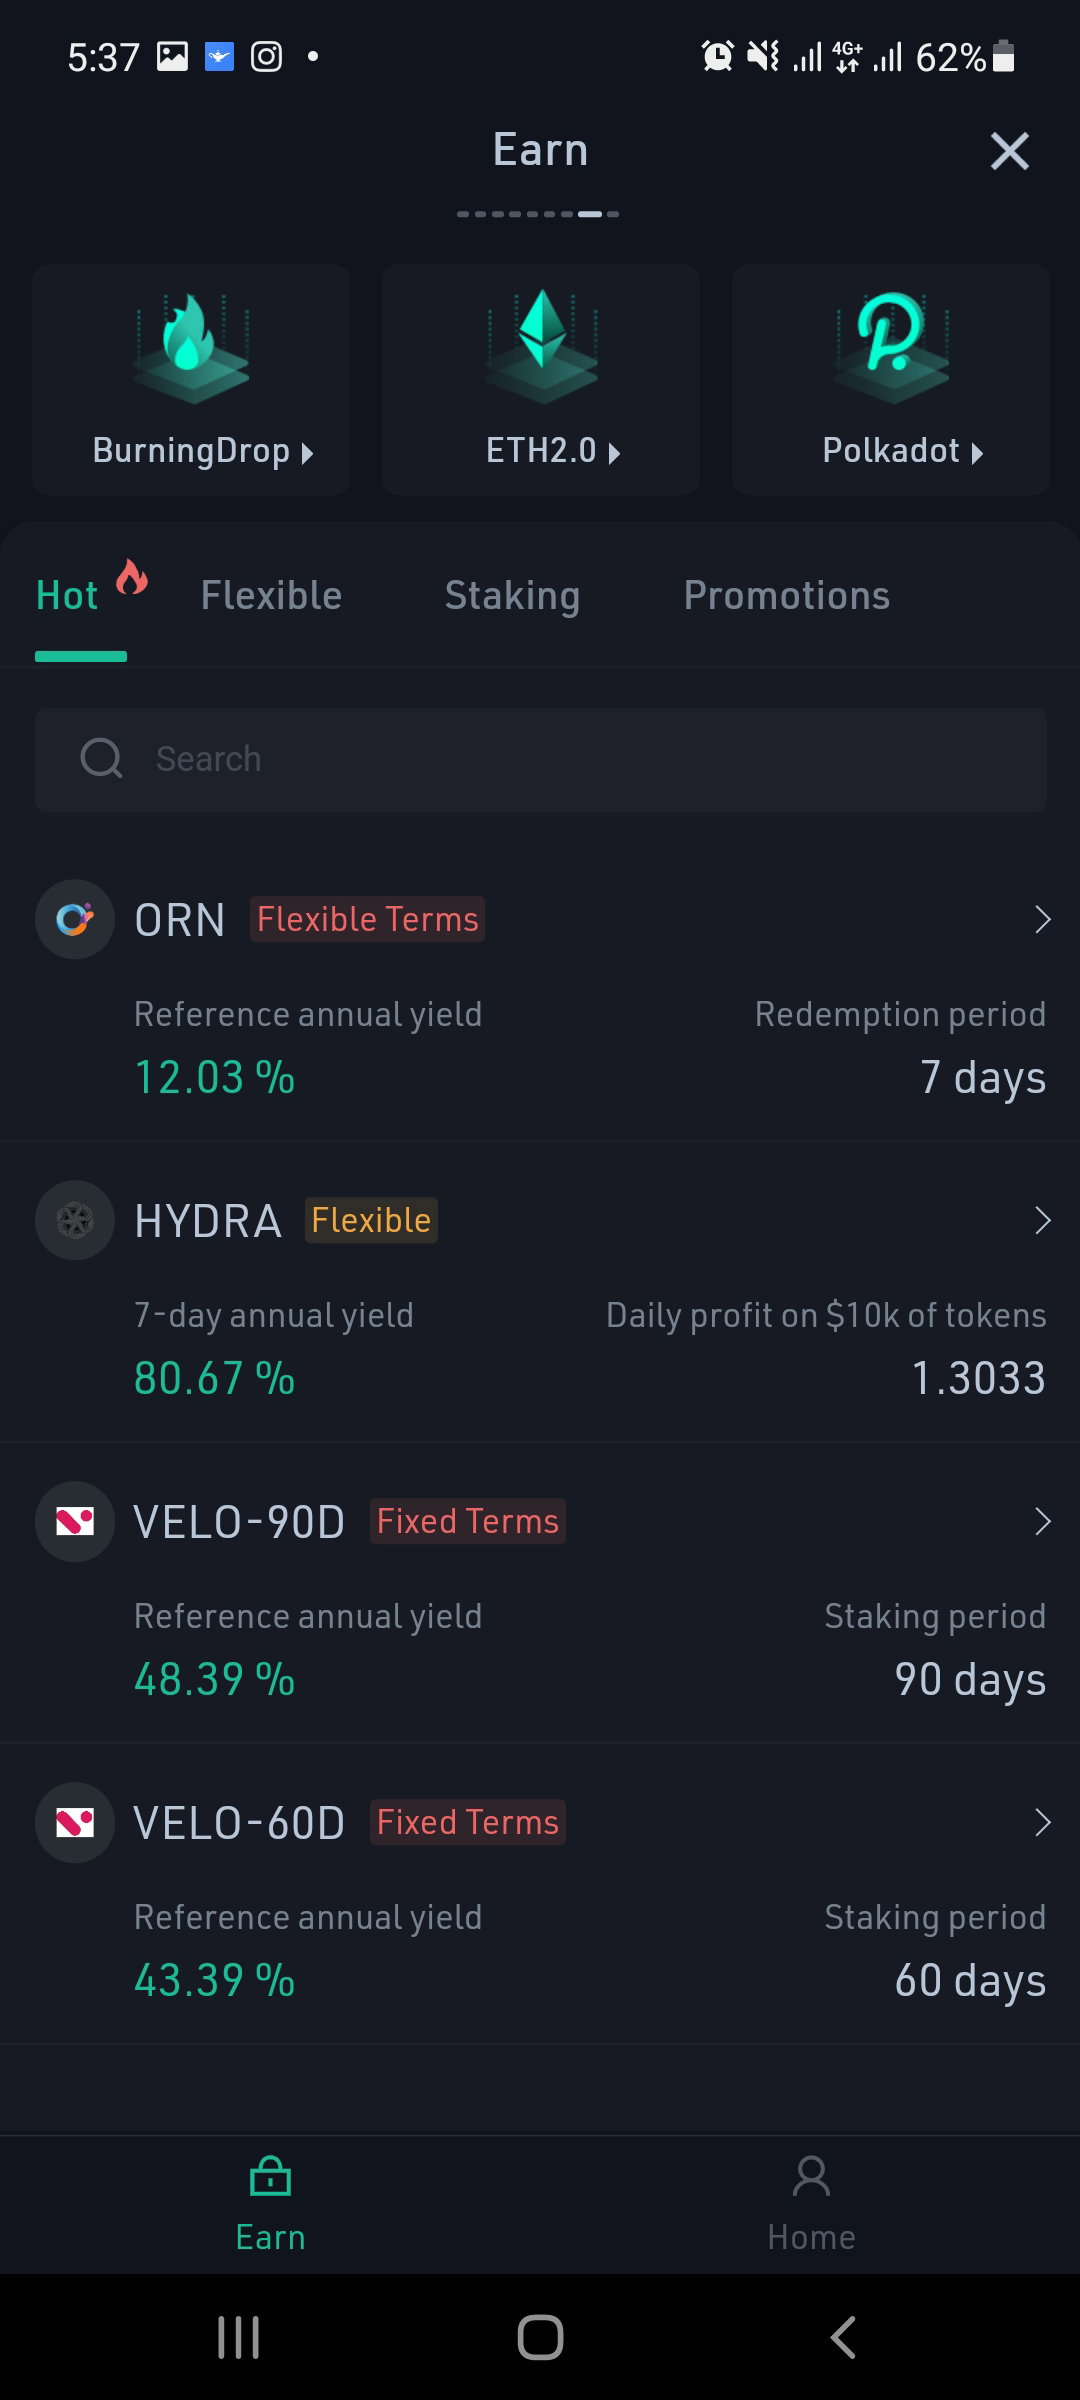Tap the VELO-60D token logo
Screen dimensions: 1080x2400
click(x=75, y=1822)
